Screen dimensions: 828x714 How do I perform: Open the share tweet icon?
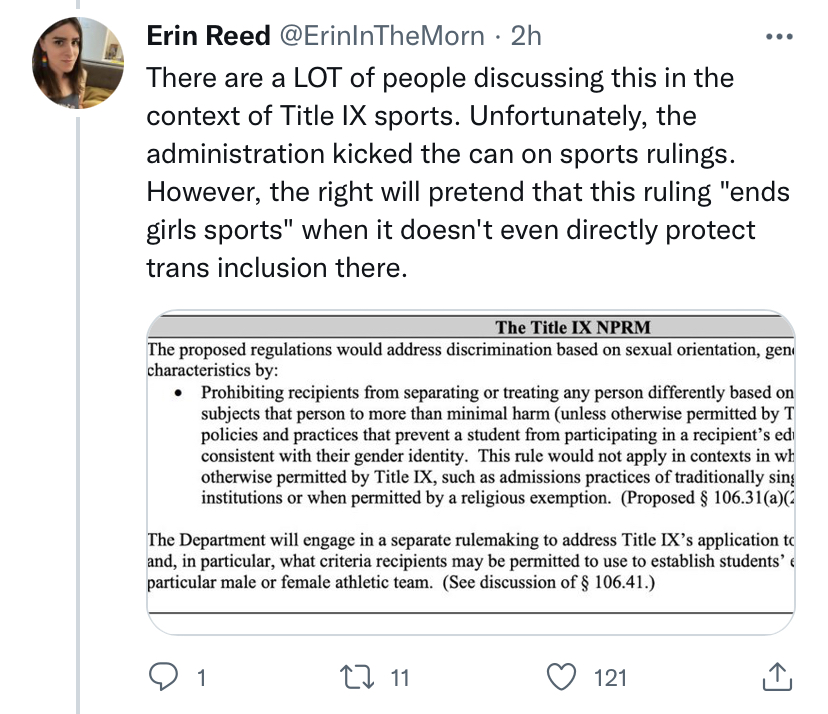(x=776, y=677)
